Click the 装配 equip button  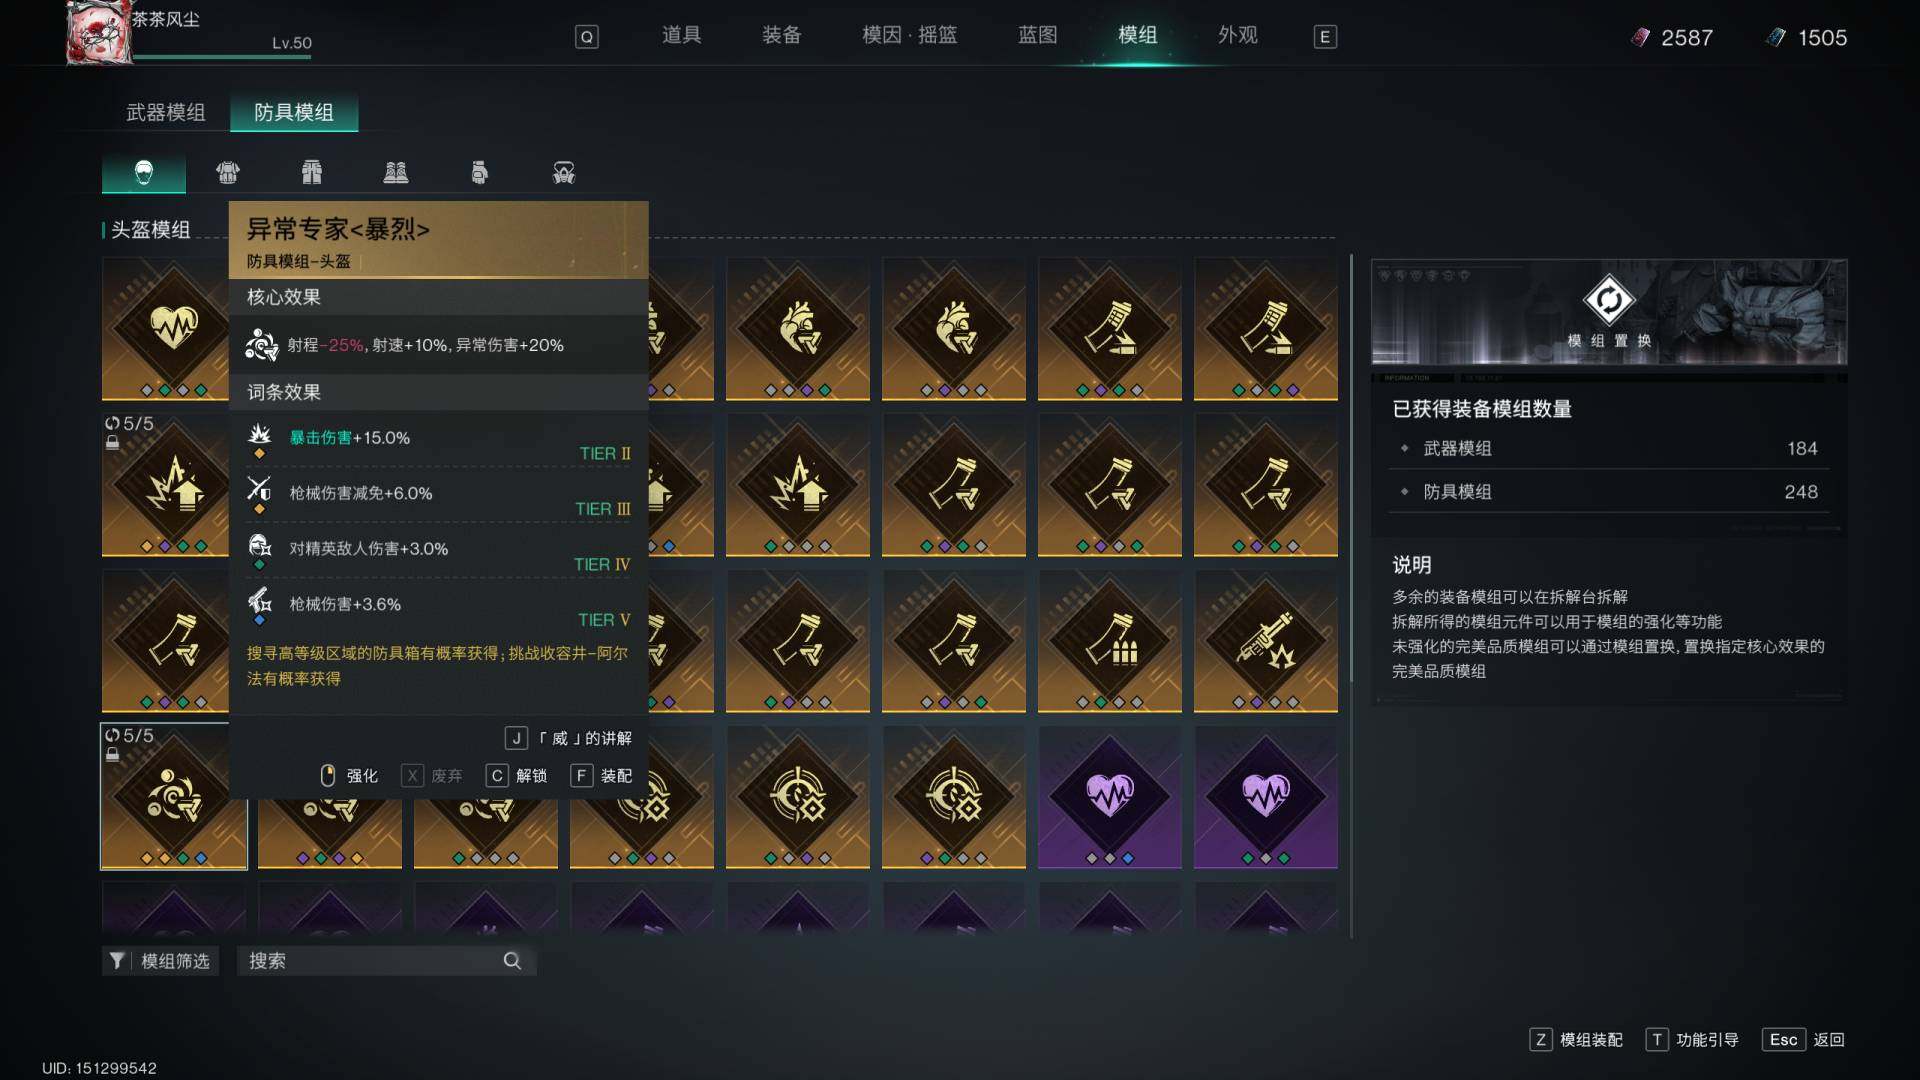tap(602, 776)
